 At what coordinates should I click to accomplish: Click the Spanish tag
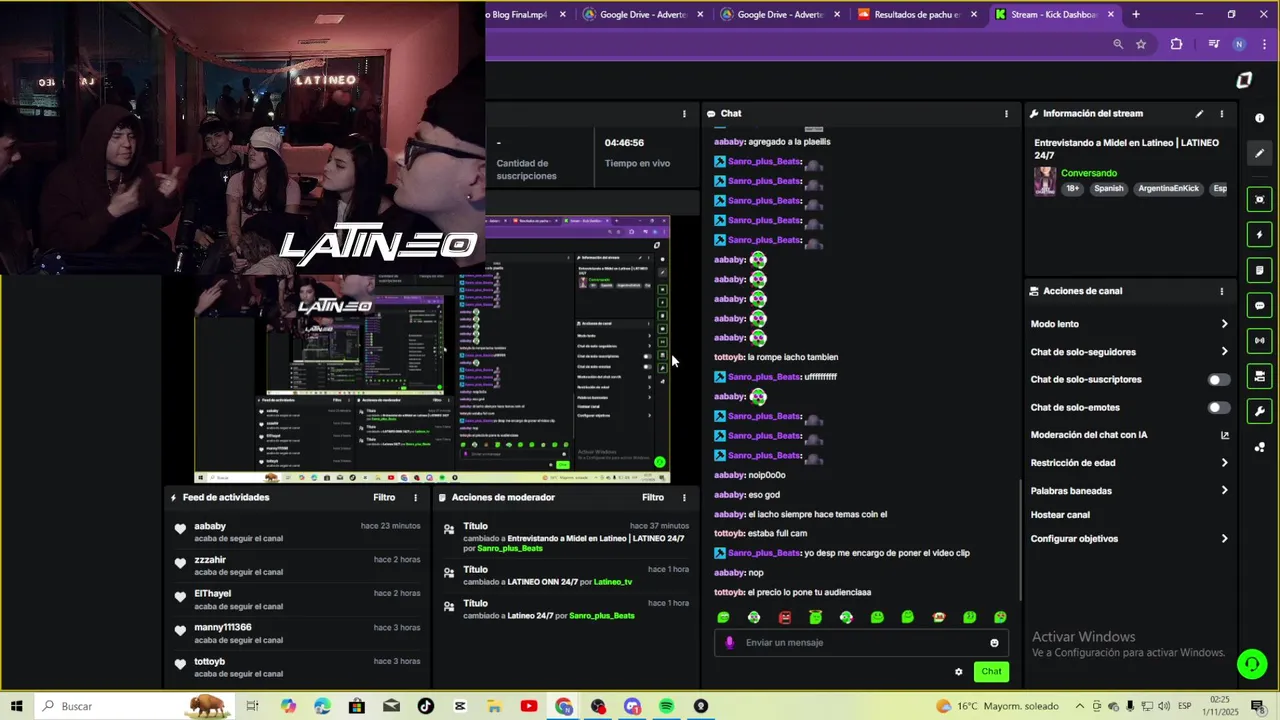coord(1108,189)
